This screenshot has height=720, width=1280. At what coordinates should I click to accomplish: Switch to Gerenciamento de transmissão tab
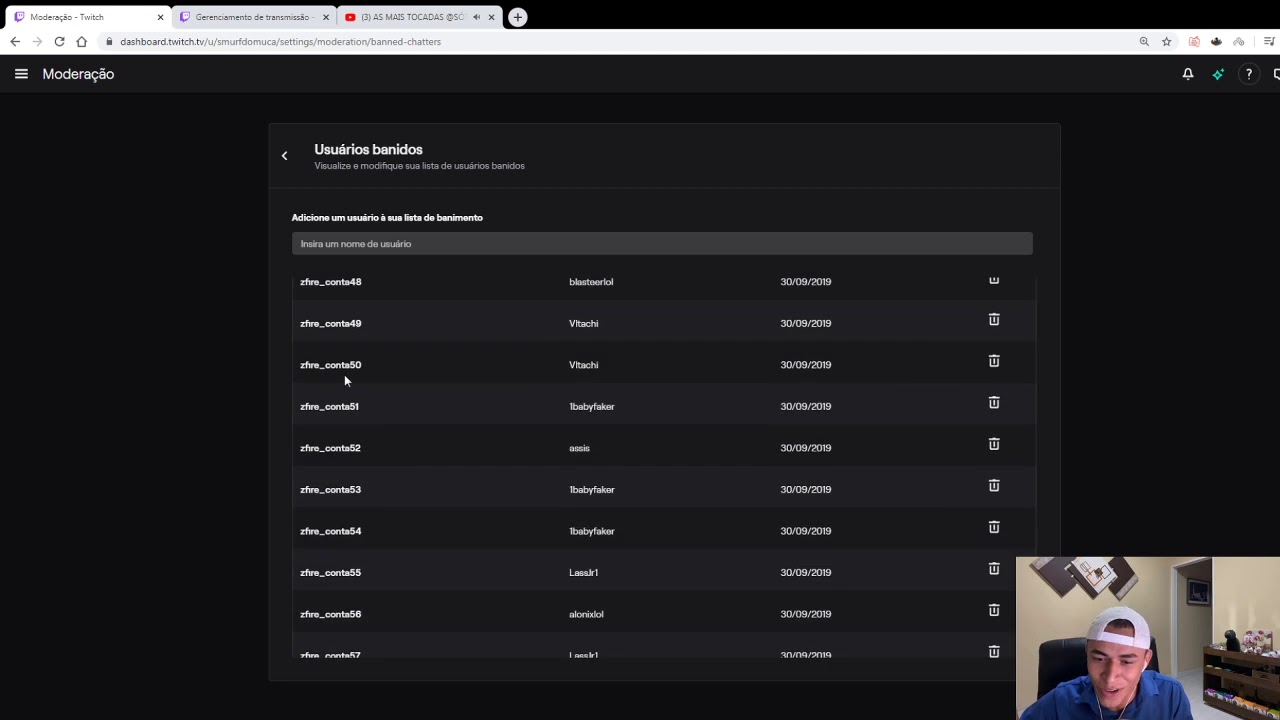253,17
